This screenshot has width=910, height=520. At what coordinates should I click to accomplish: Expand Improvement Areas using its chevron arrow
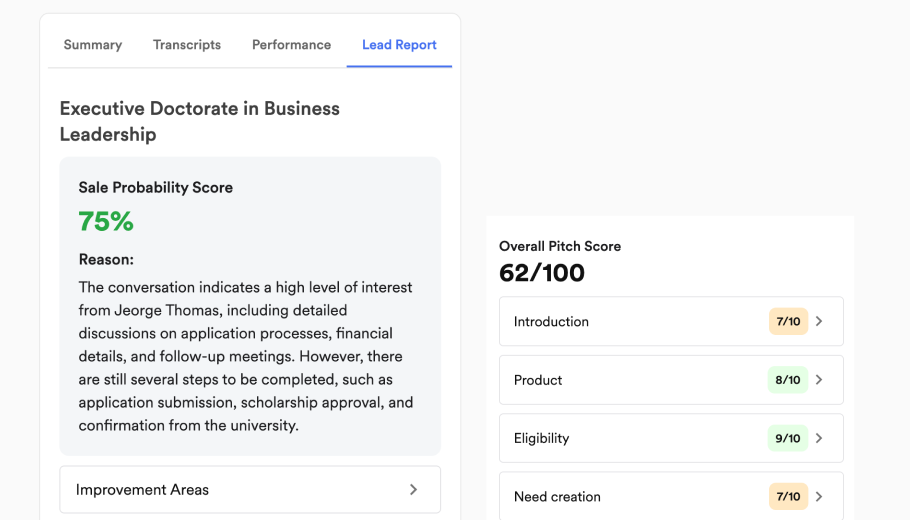click(413, 490)
